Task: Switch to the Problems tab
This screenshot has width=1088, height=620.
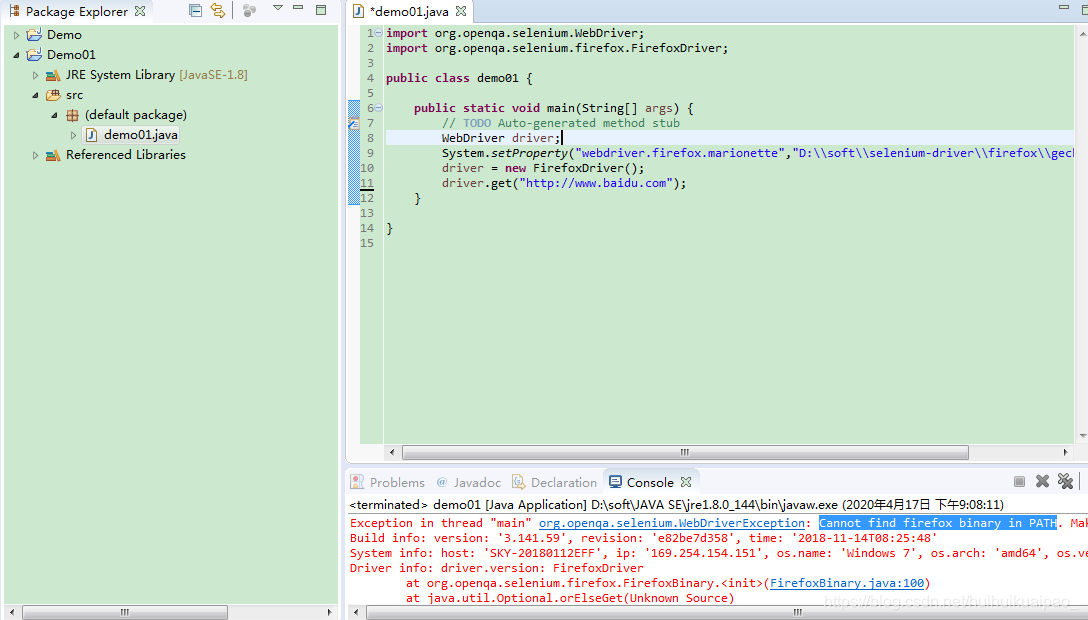Action: coord(396,481)
